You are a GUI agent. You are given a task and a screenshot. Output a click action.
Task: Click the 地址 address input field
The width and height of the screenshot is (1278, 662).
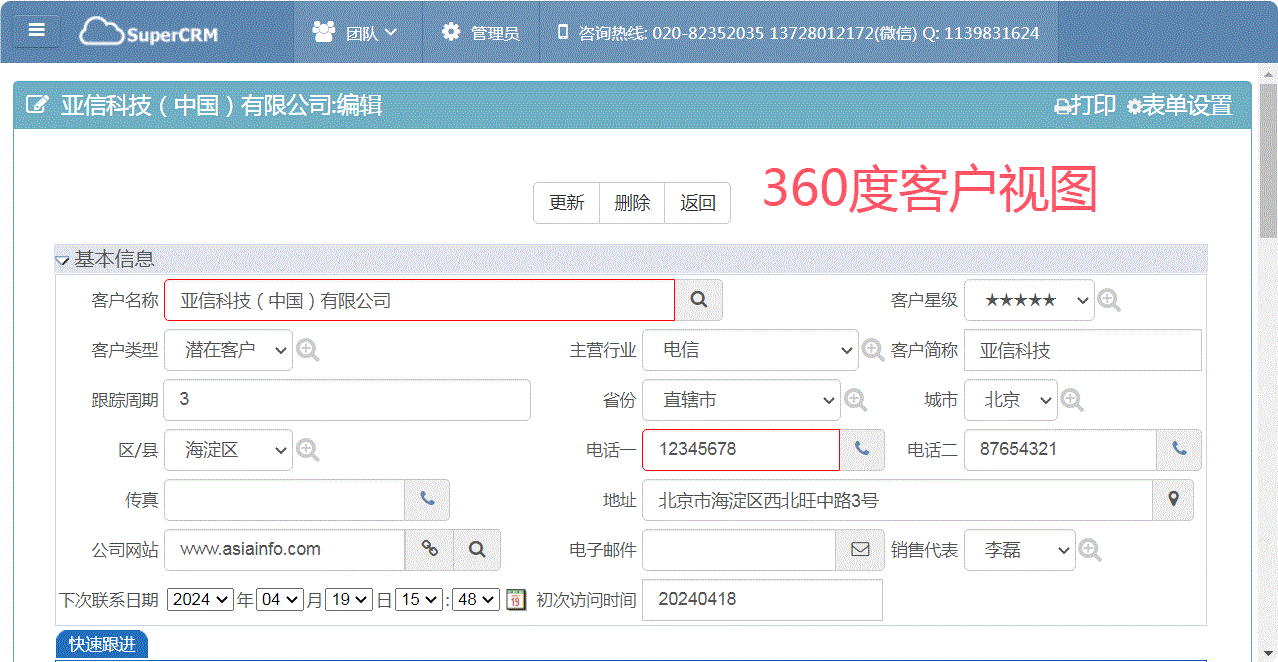(897, 500)
